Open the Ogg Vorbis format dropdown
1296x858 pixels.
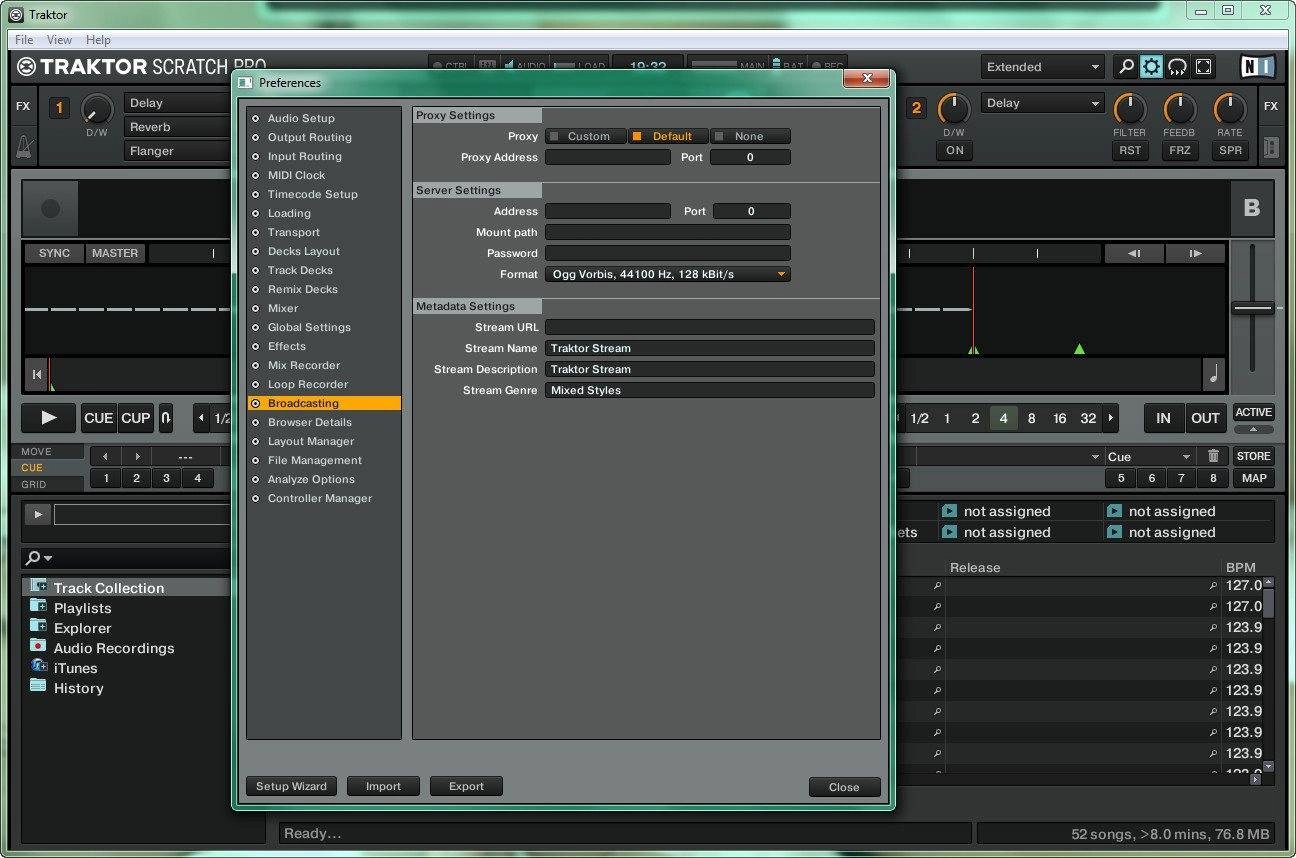point(668,274)
